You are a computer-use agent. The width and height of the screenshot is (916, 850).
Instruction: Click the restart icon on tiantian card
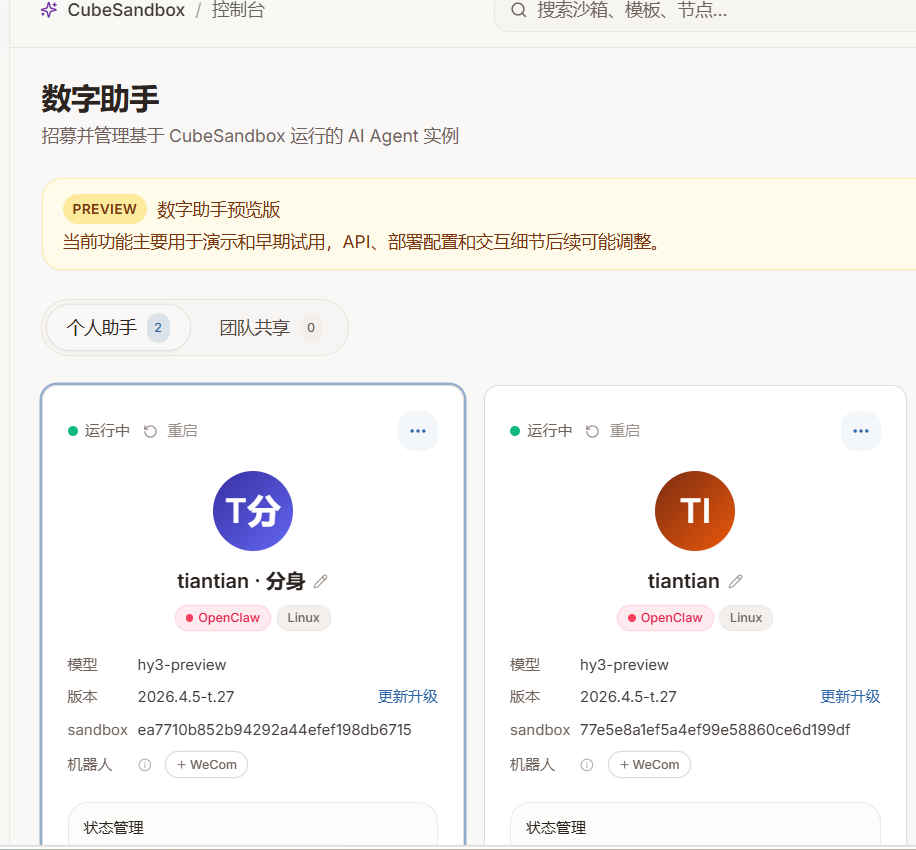tap(592, 431)
